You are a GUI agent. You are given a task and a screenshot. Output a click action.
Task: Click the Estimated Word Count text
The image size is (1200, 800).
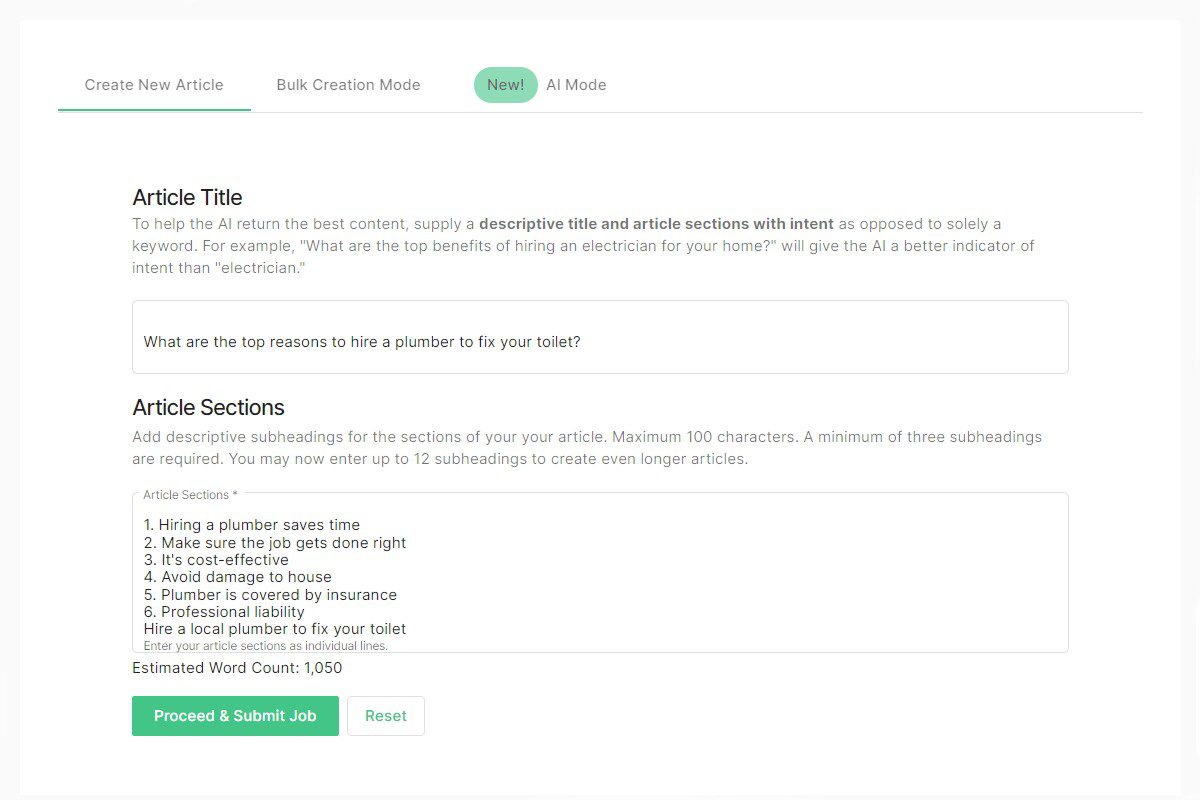(x=237, y=668)
